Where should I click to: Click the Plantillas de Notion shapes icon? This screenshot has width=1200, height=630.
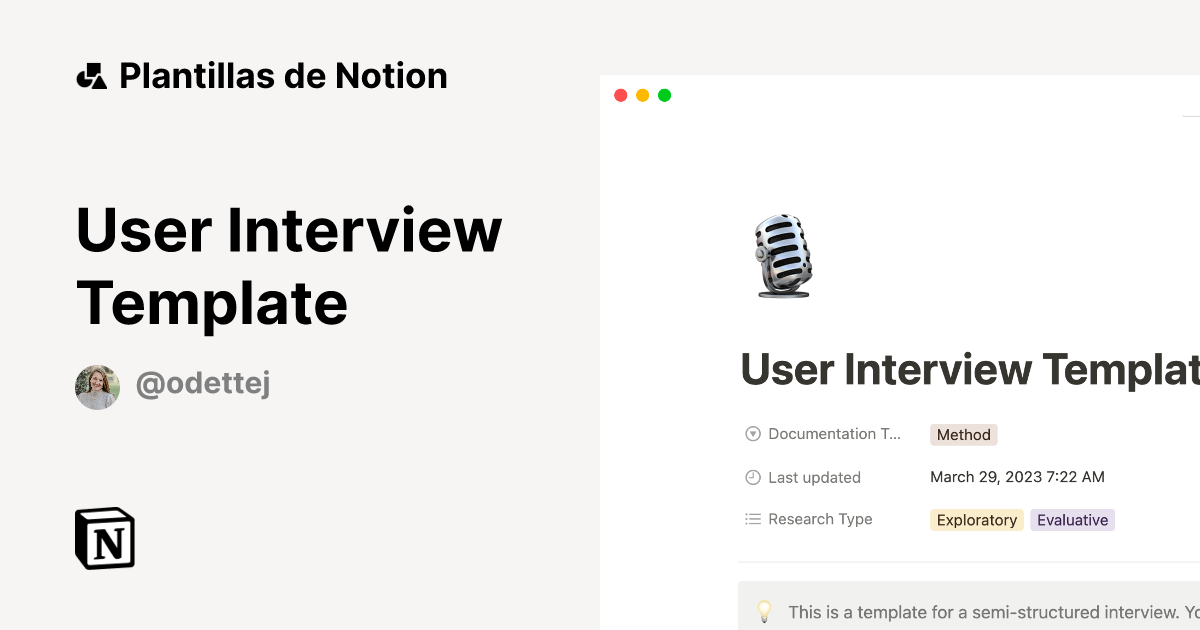(x=91, y=76)
